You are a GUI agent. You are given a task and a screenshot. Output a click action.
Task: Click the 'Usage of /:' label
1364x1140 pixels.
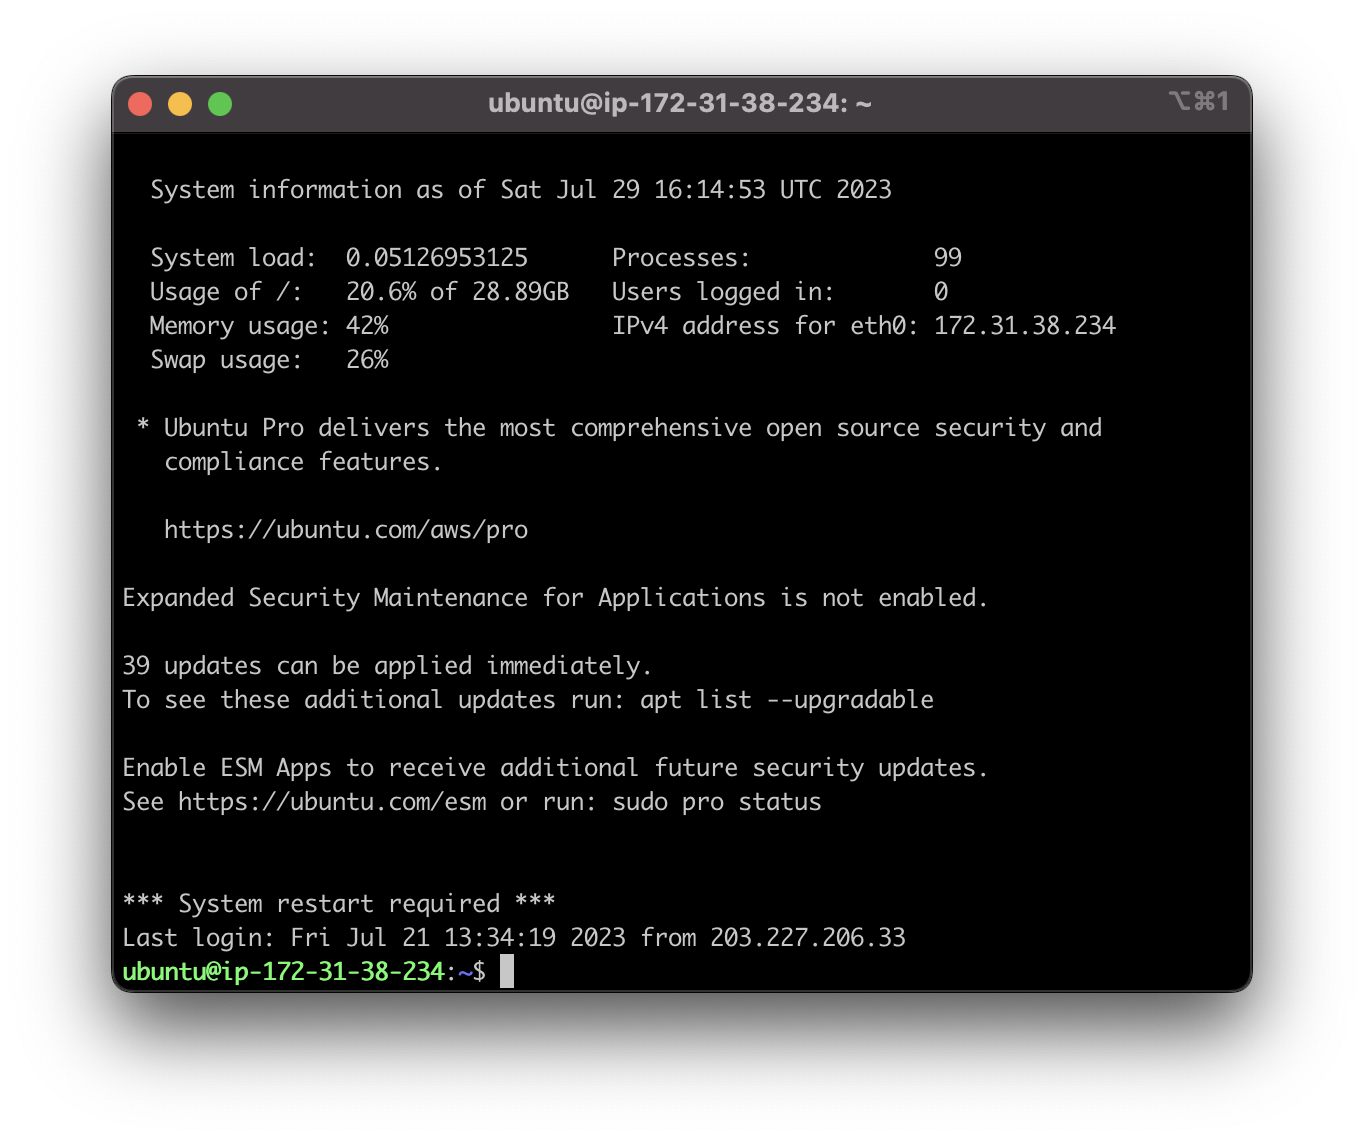tap(226, 292)
